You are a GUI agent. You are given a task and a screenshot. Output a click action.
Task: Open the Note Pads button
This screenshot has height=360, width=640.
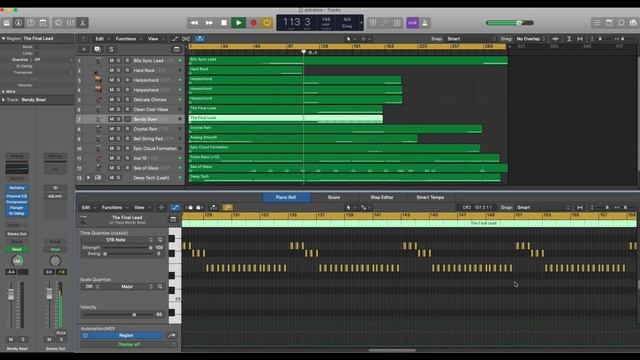pyautogui.click(x=609, y=23)
